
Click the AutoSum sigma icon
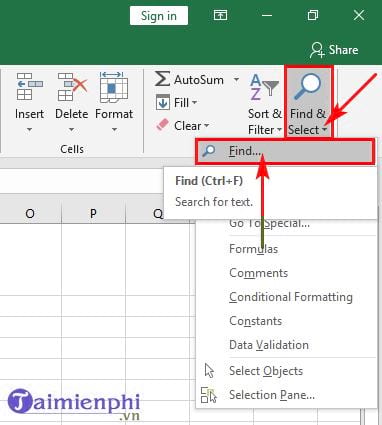[x=162, y=79]
